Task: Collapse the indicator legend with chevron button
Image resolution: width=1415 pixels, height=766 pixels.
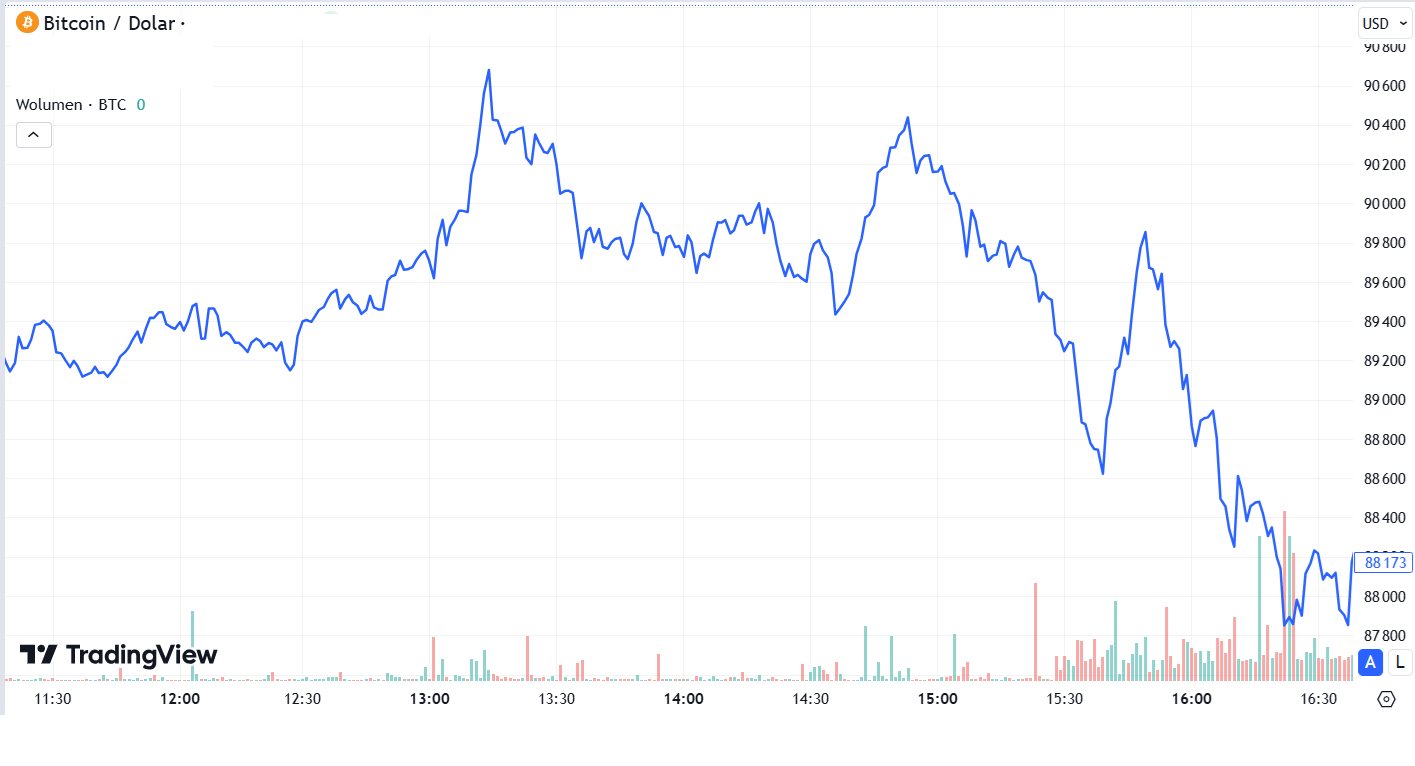Action: [34, 135]
